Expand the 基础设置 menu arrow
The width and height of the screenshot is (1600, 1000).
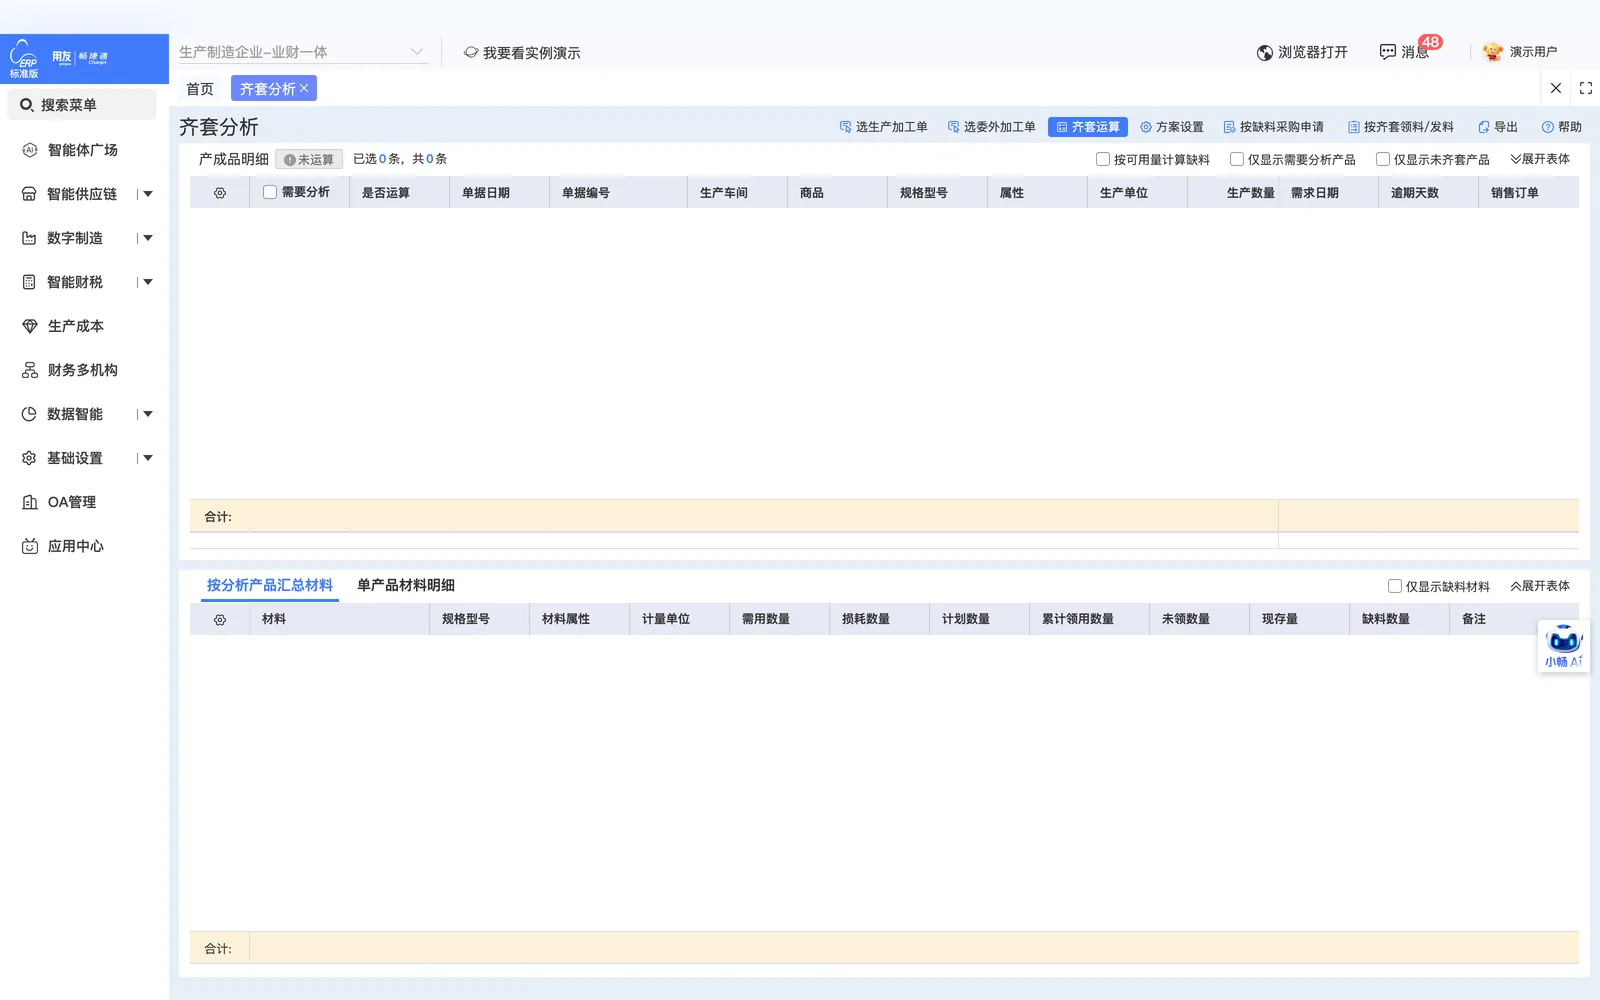148,458
